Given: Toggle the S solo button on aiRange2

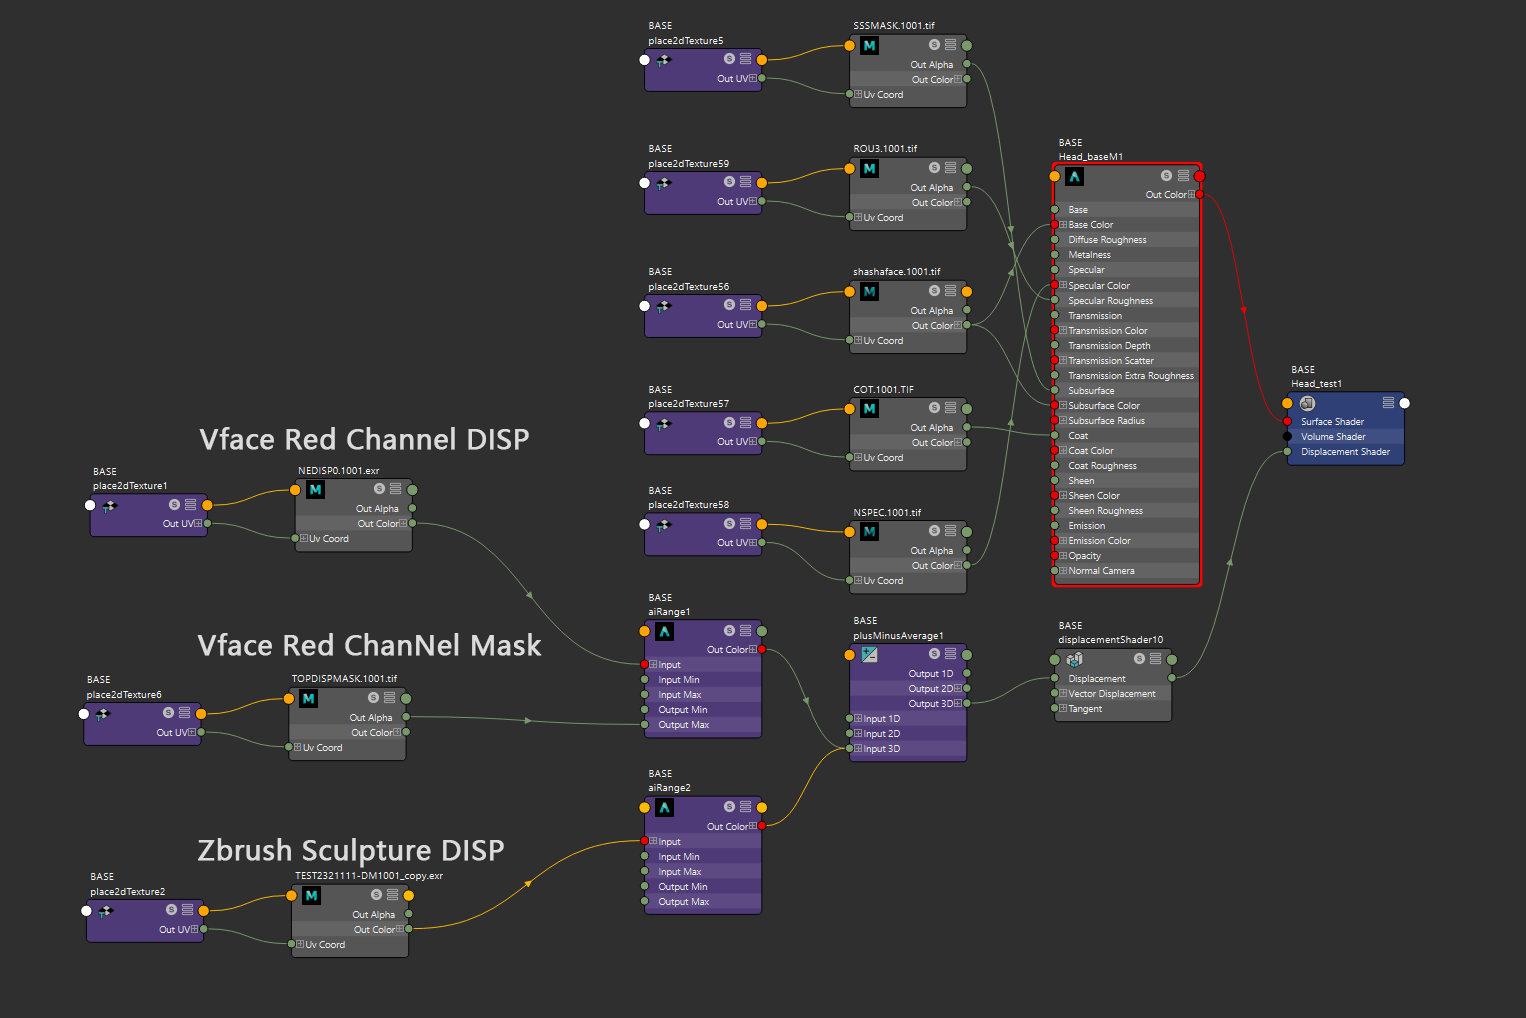Looking at the screenshot, I should tap(730, 807).
